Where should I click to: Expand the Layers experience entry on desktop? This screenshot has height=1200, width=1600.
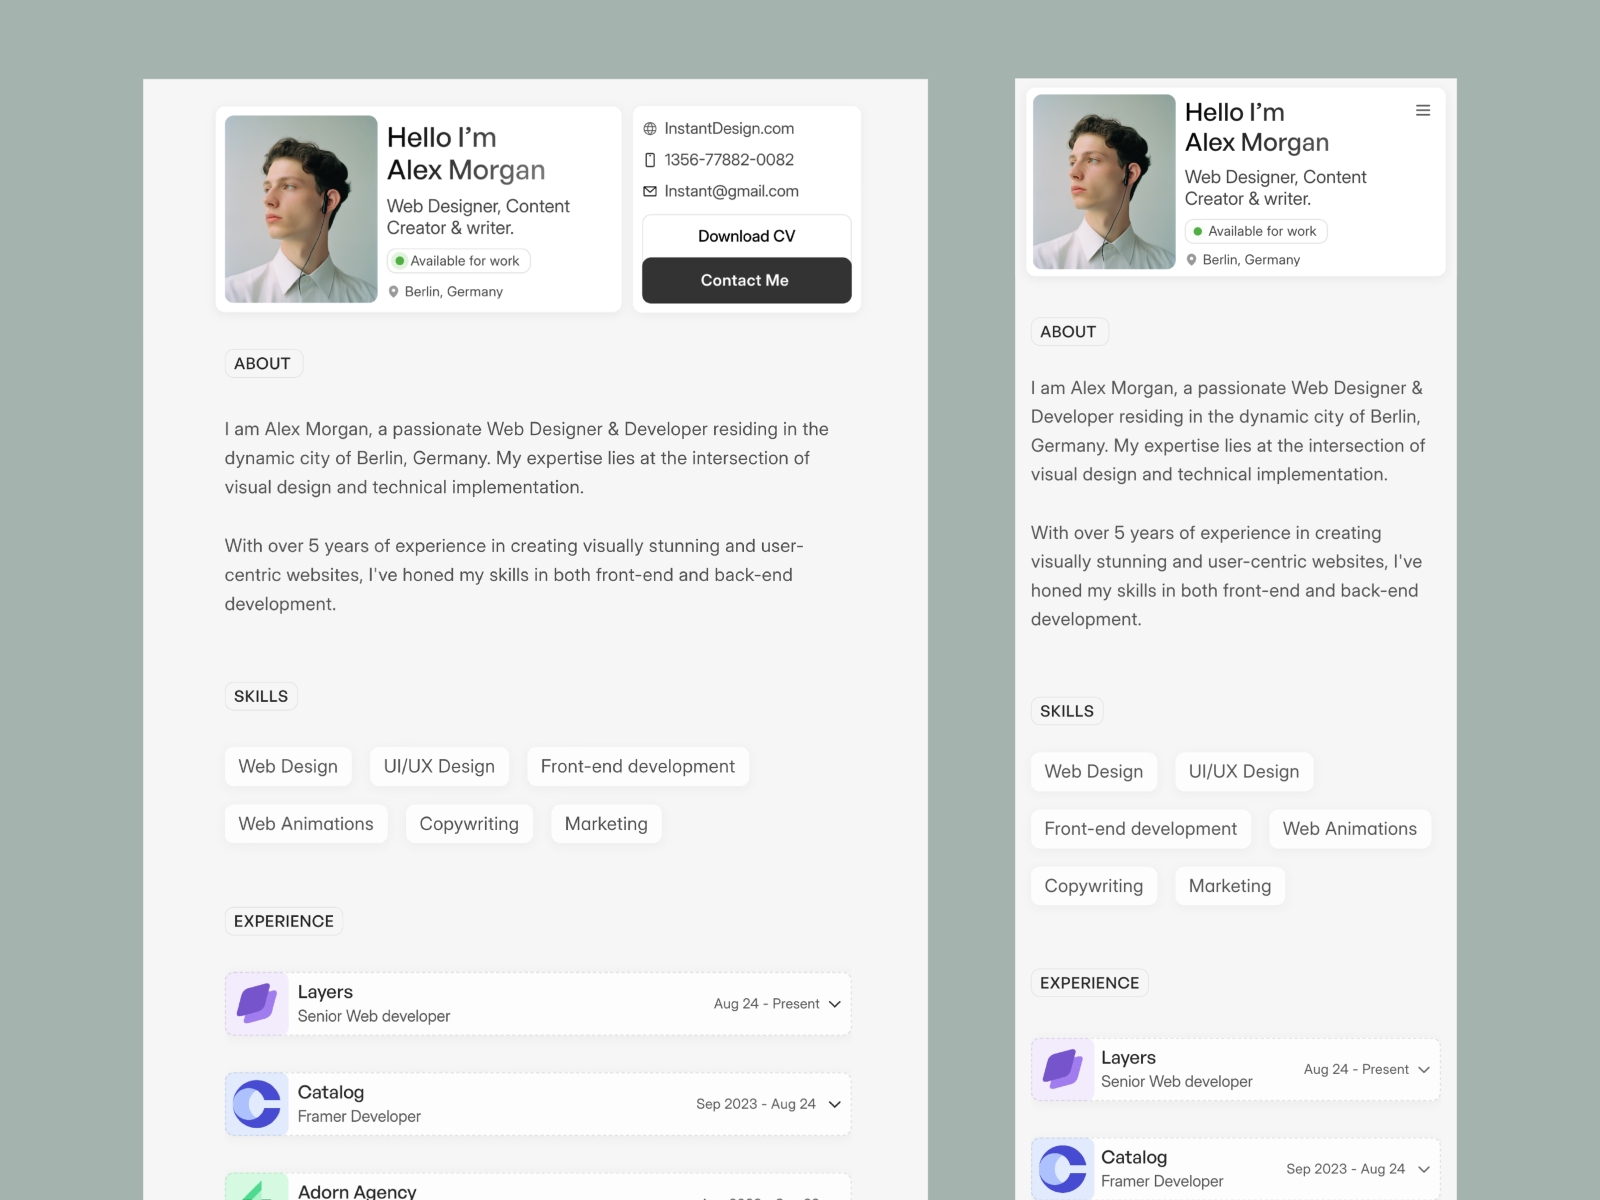click(835, 1004)
